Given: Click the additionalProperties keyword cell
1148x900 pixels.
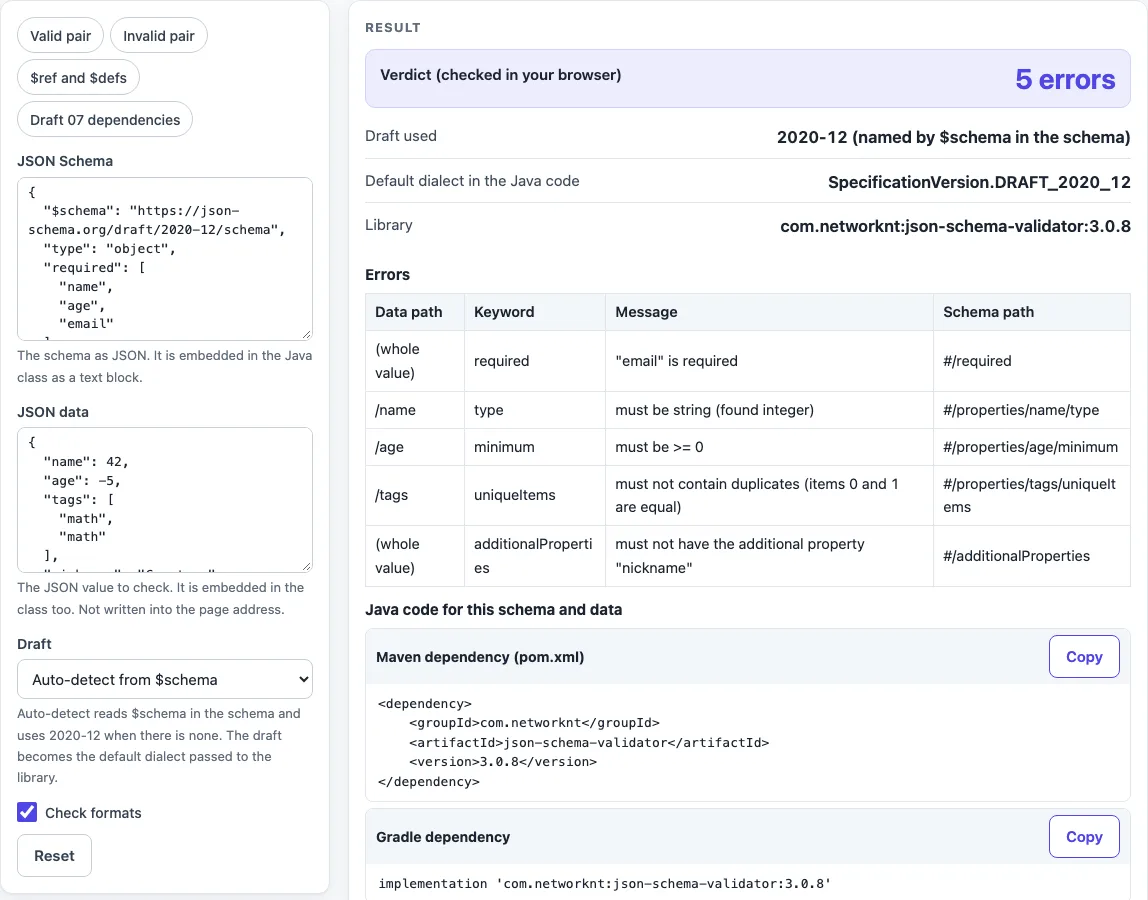Looking at the screenshot, I should point(535,556).
